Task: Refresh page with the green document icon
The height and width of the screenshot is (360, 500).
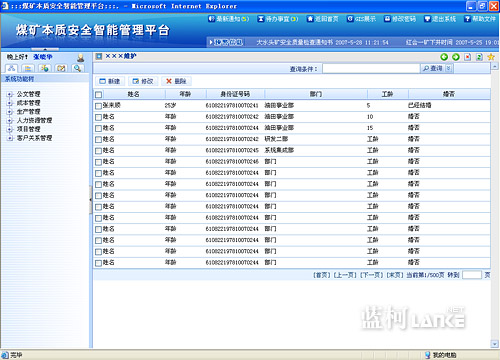Action: [479, 57]
